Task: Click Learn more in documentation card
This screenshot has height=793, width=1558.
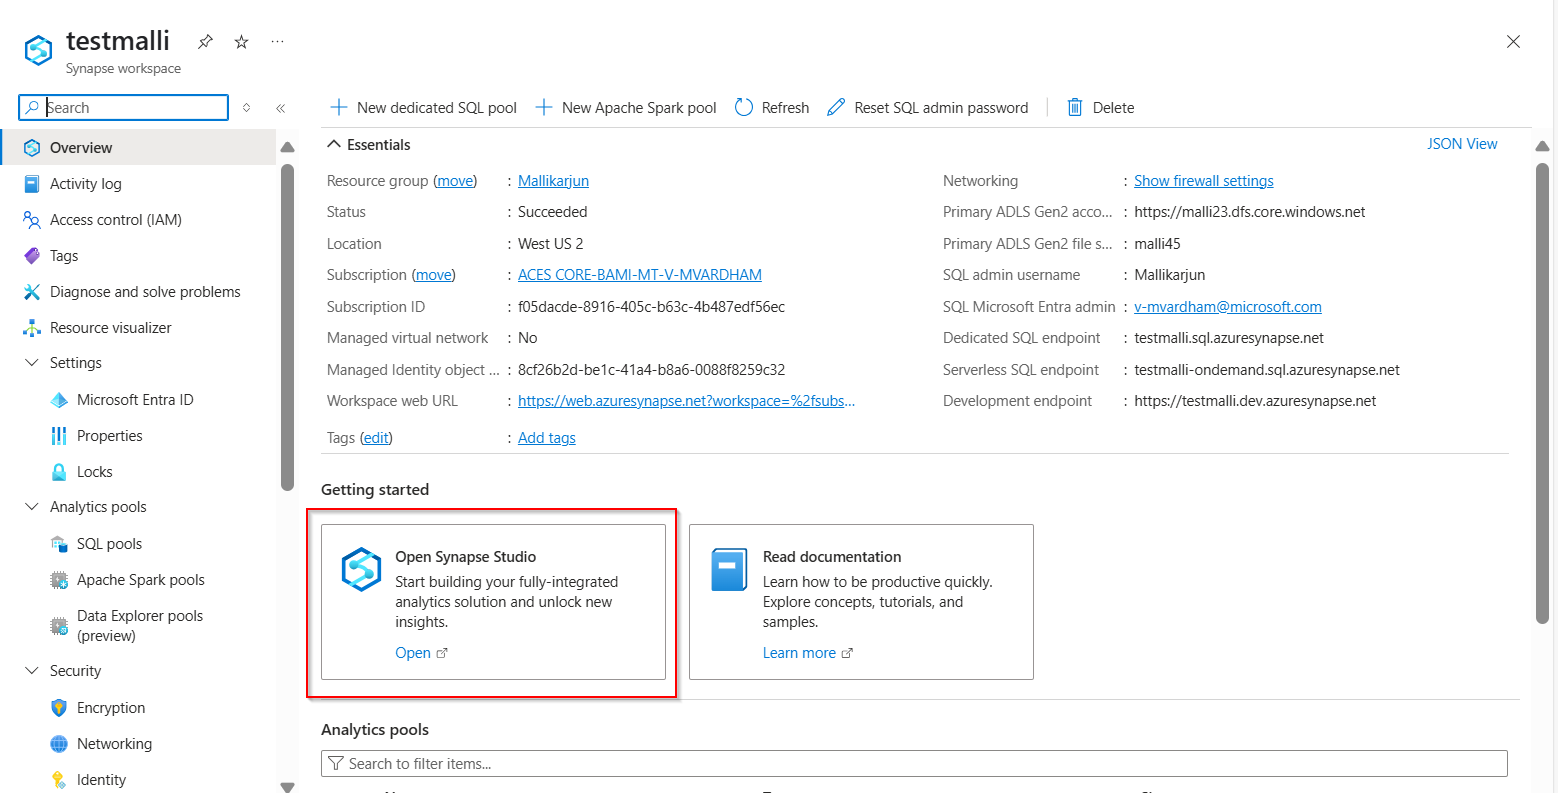Action: pos(808,653)
